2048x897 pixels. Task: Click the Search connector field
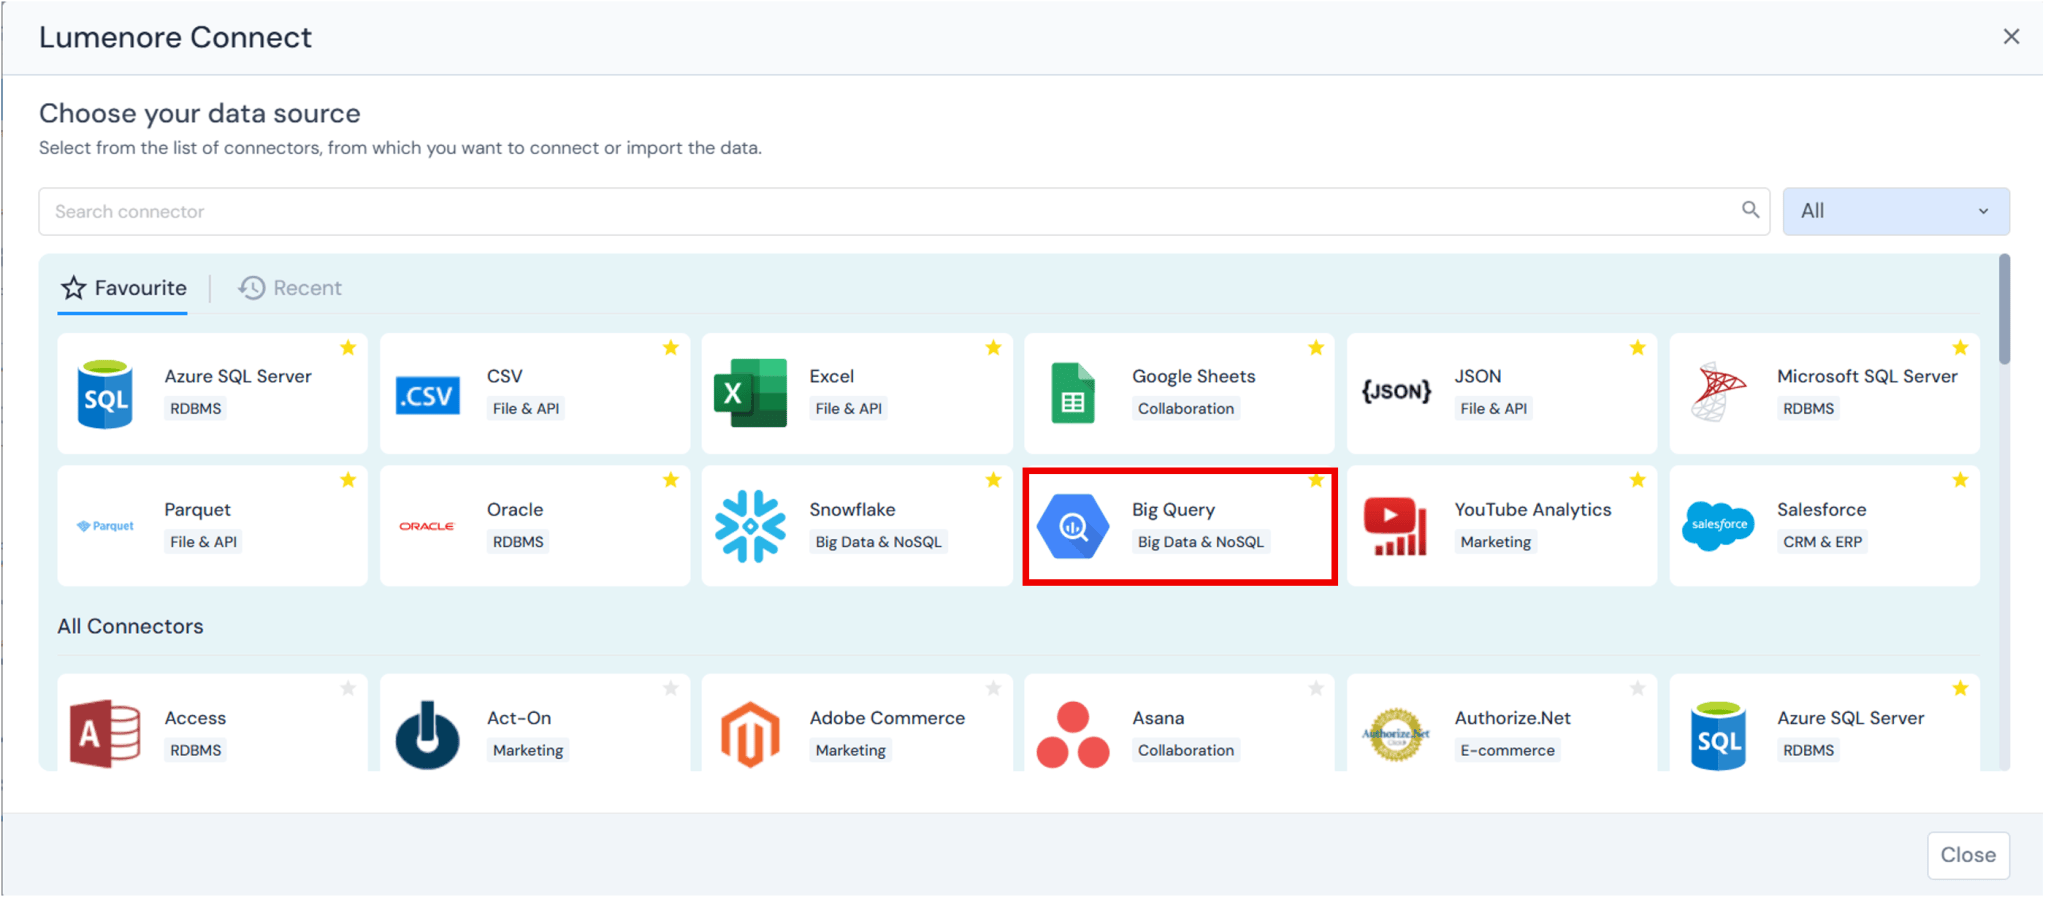[904, 211]
